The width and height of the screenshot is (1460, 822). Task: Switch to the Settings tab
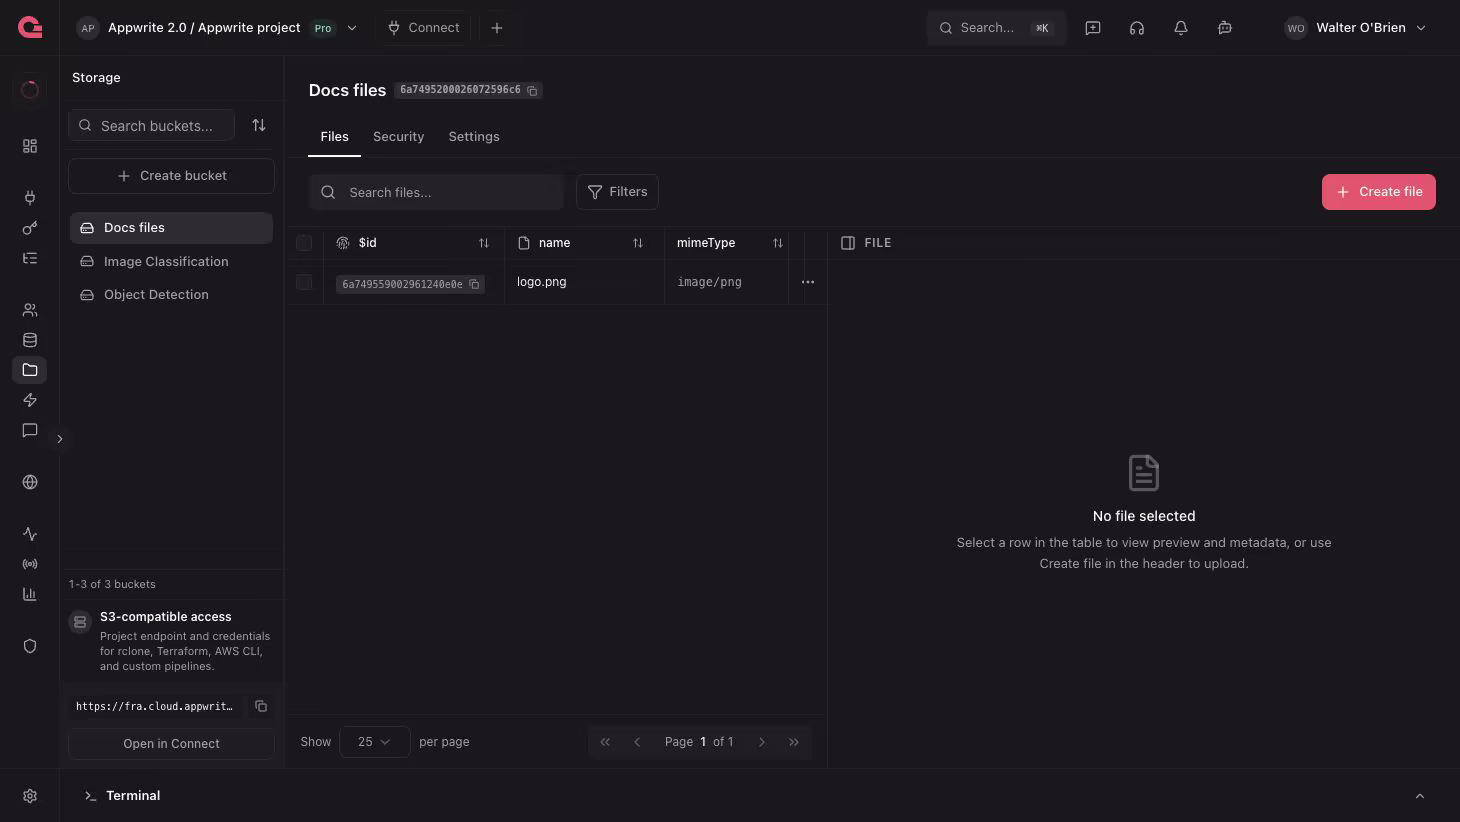(474, 137)
